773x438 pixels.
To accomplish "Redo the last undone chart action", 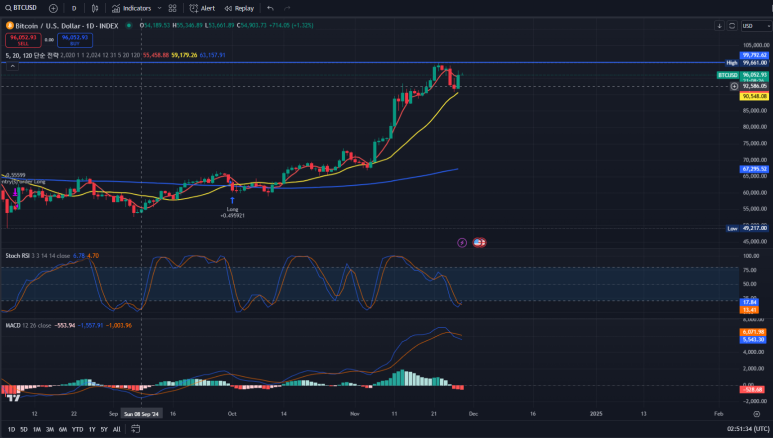I will [287, 8].
